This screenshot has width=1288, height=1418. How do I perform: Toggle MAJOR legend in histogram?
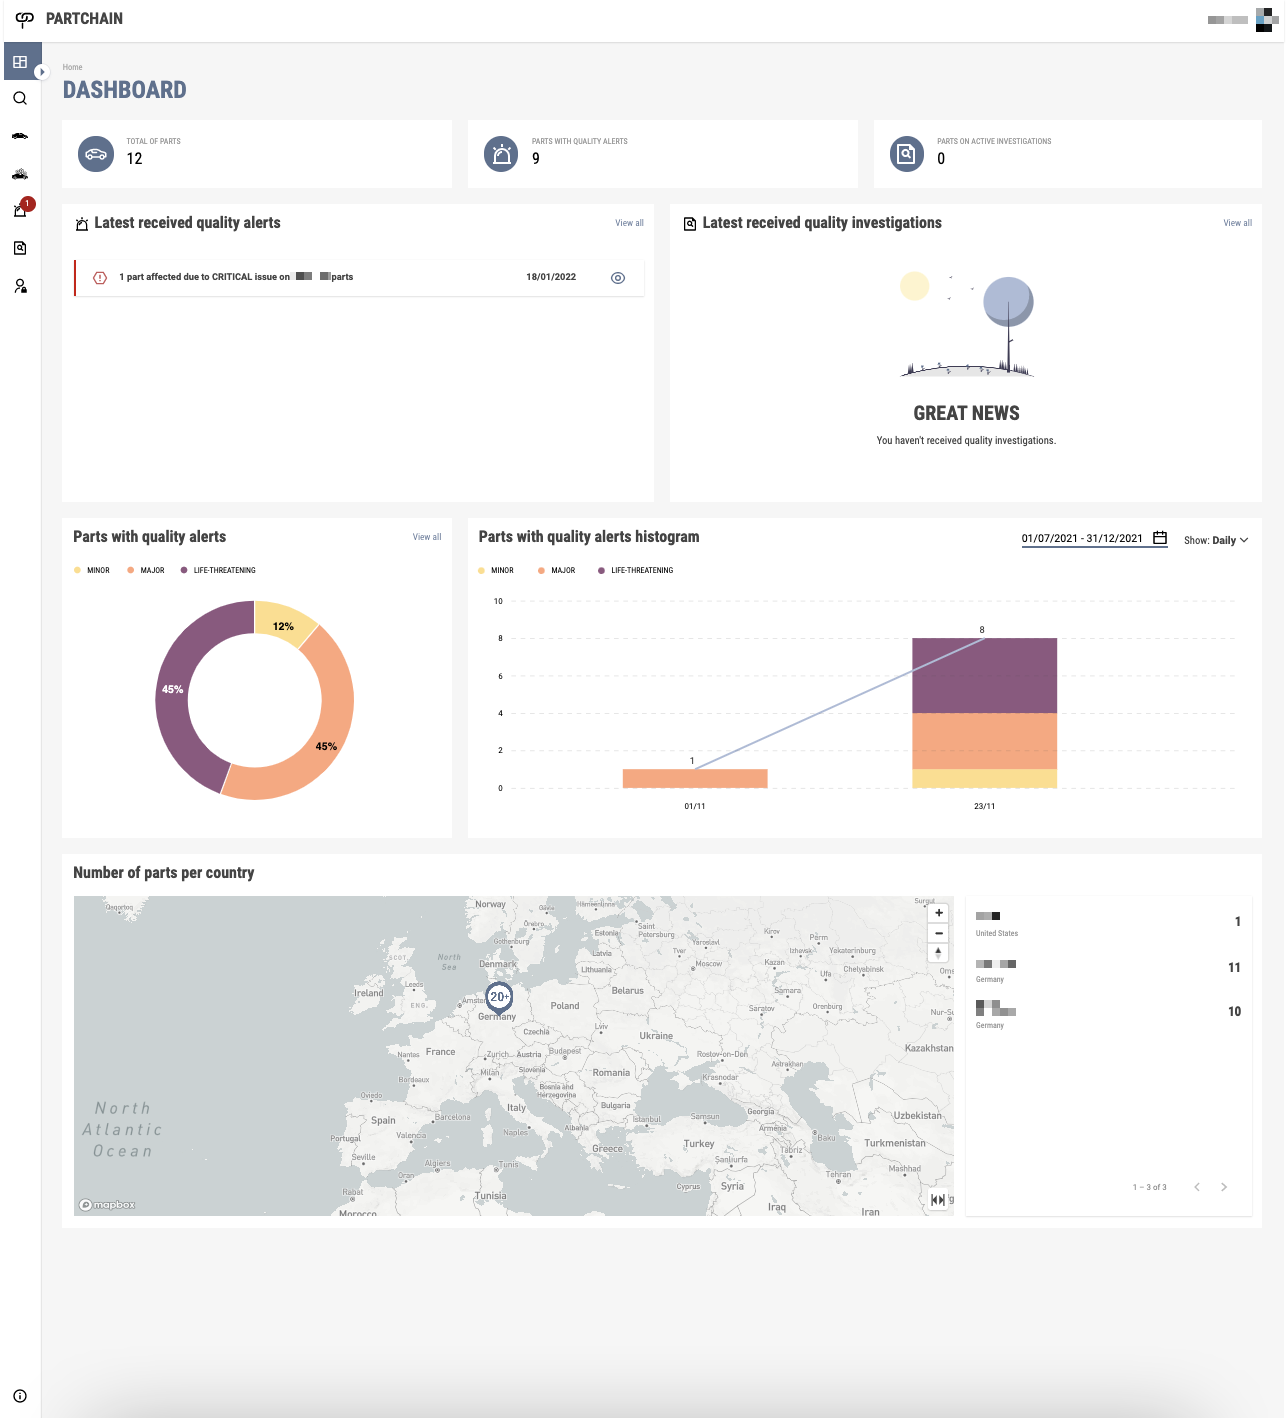[x=557, y=570]
